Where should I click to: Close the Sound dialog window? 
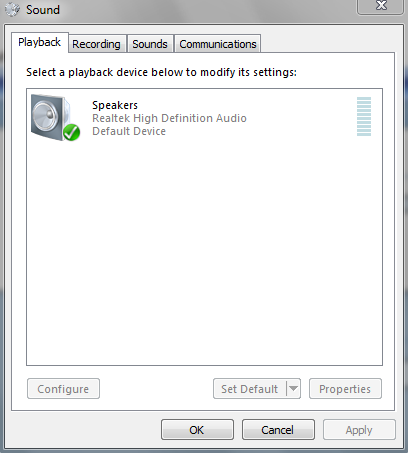[x=381, y=7]
